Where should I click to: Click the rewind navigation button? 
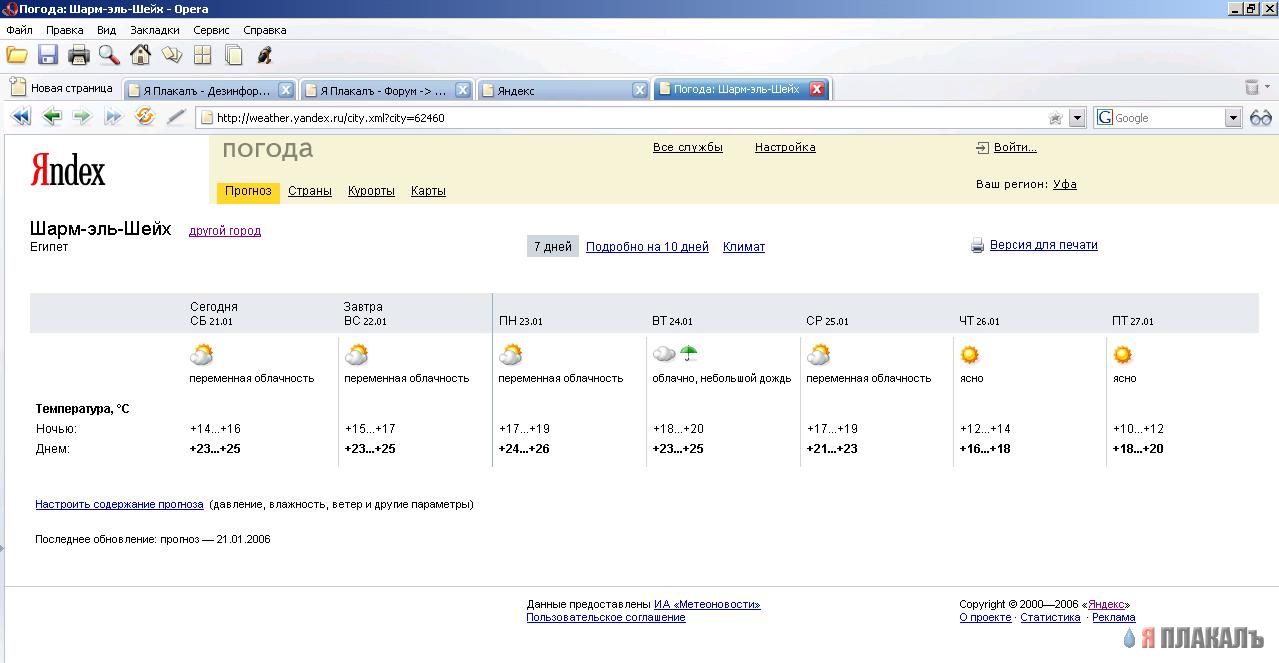21,117
